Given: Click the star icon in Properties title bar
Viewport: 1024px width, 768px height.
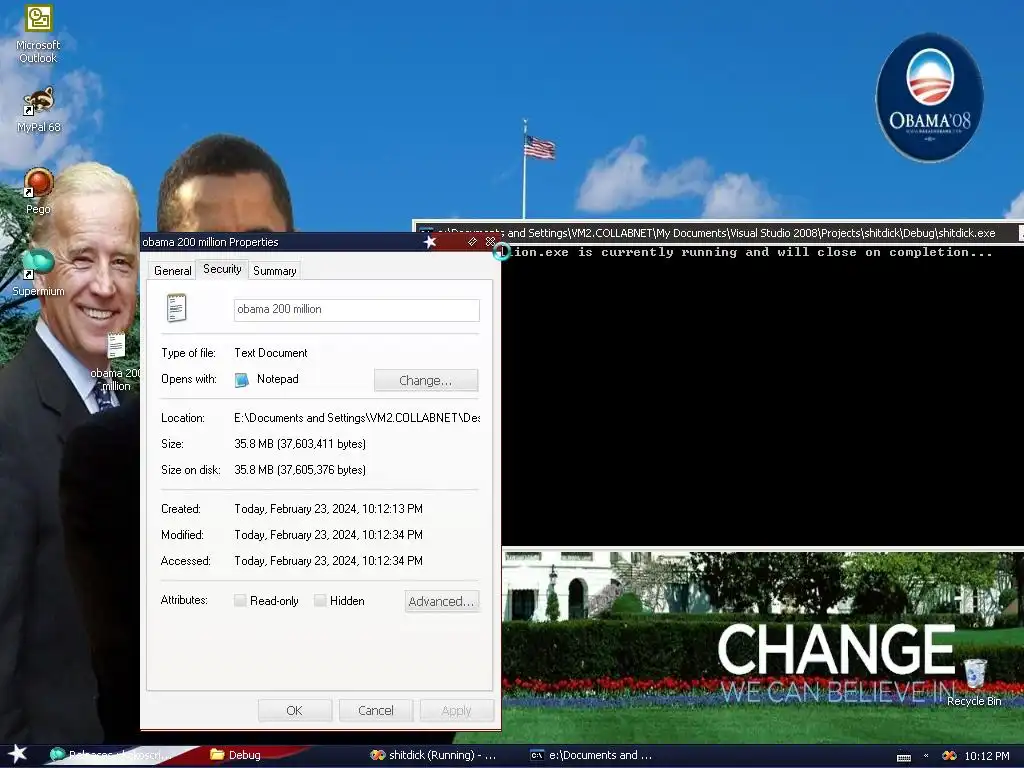Looking at the screenshot, I should coord(430,242).
